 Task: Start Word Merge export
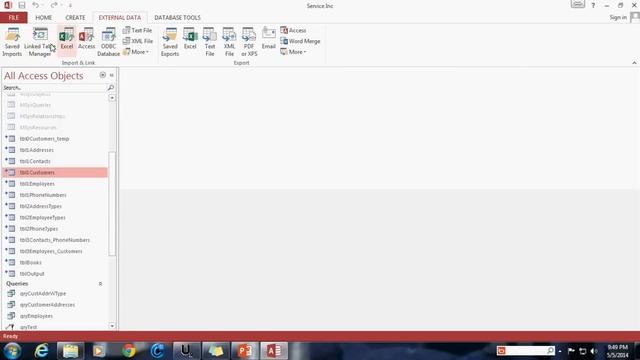[300, 41]
